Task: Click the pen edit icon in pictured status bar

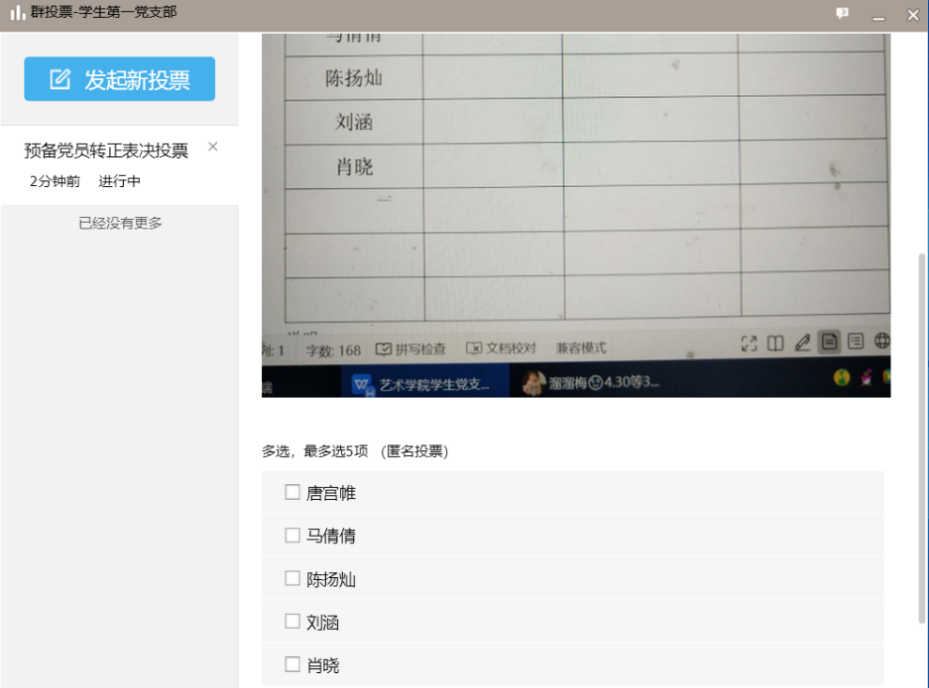Action: click(802, 343)
